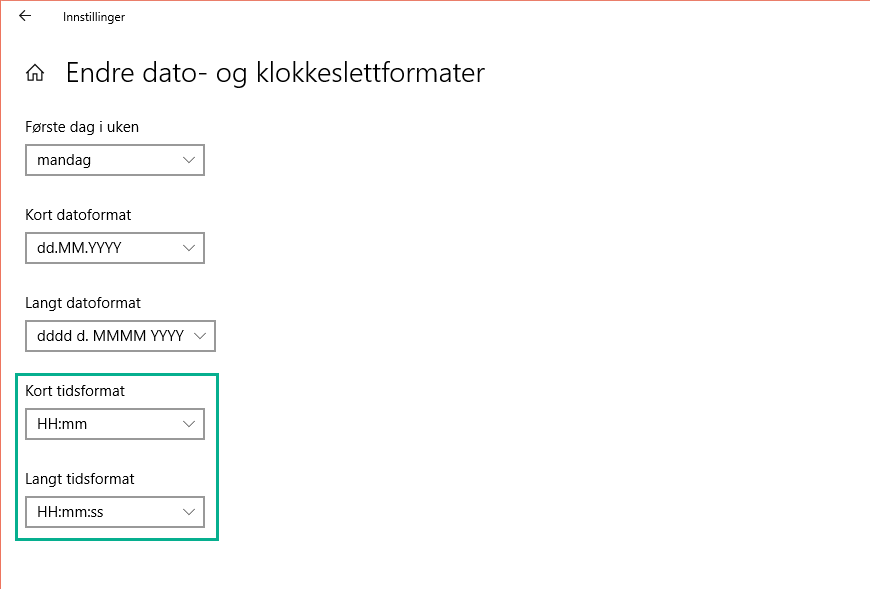Click the Langt tidsformat label
The width and height of the screenshot is (870, 589).
pyautogui.click(x=80, y=479)
